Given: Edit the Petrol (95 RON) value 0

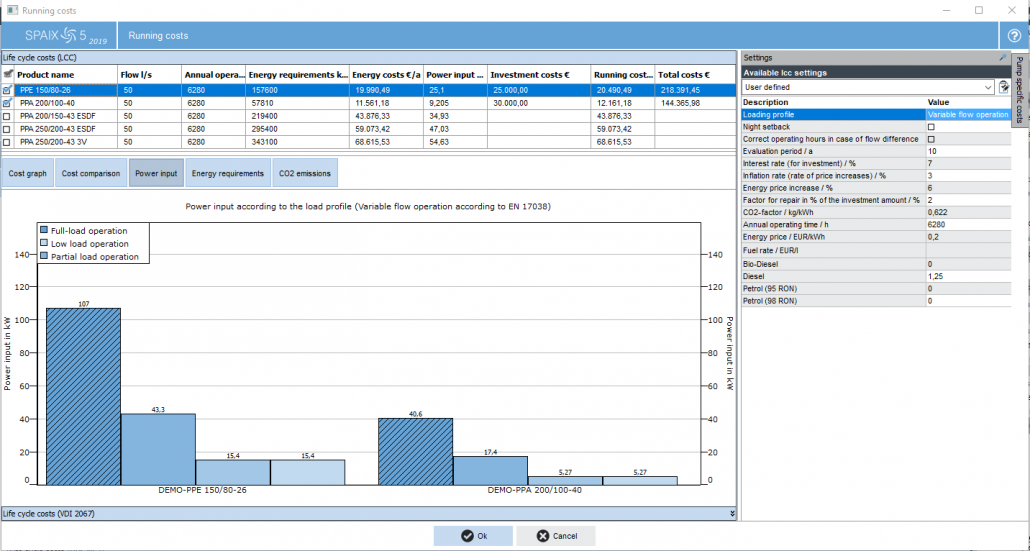Looking at the screenshot, I should (x=968, y=288).
